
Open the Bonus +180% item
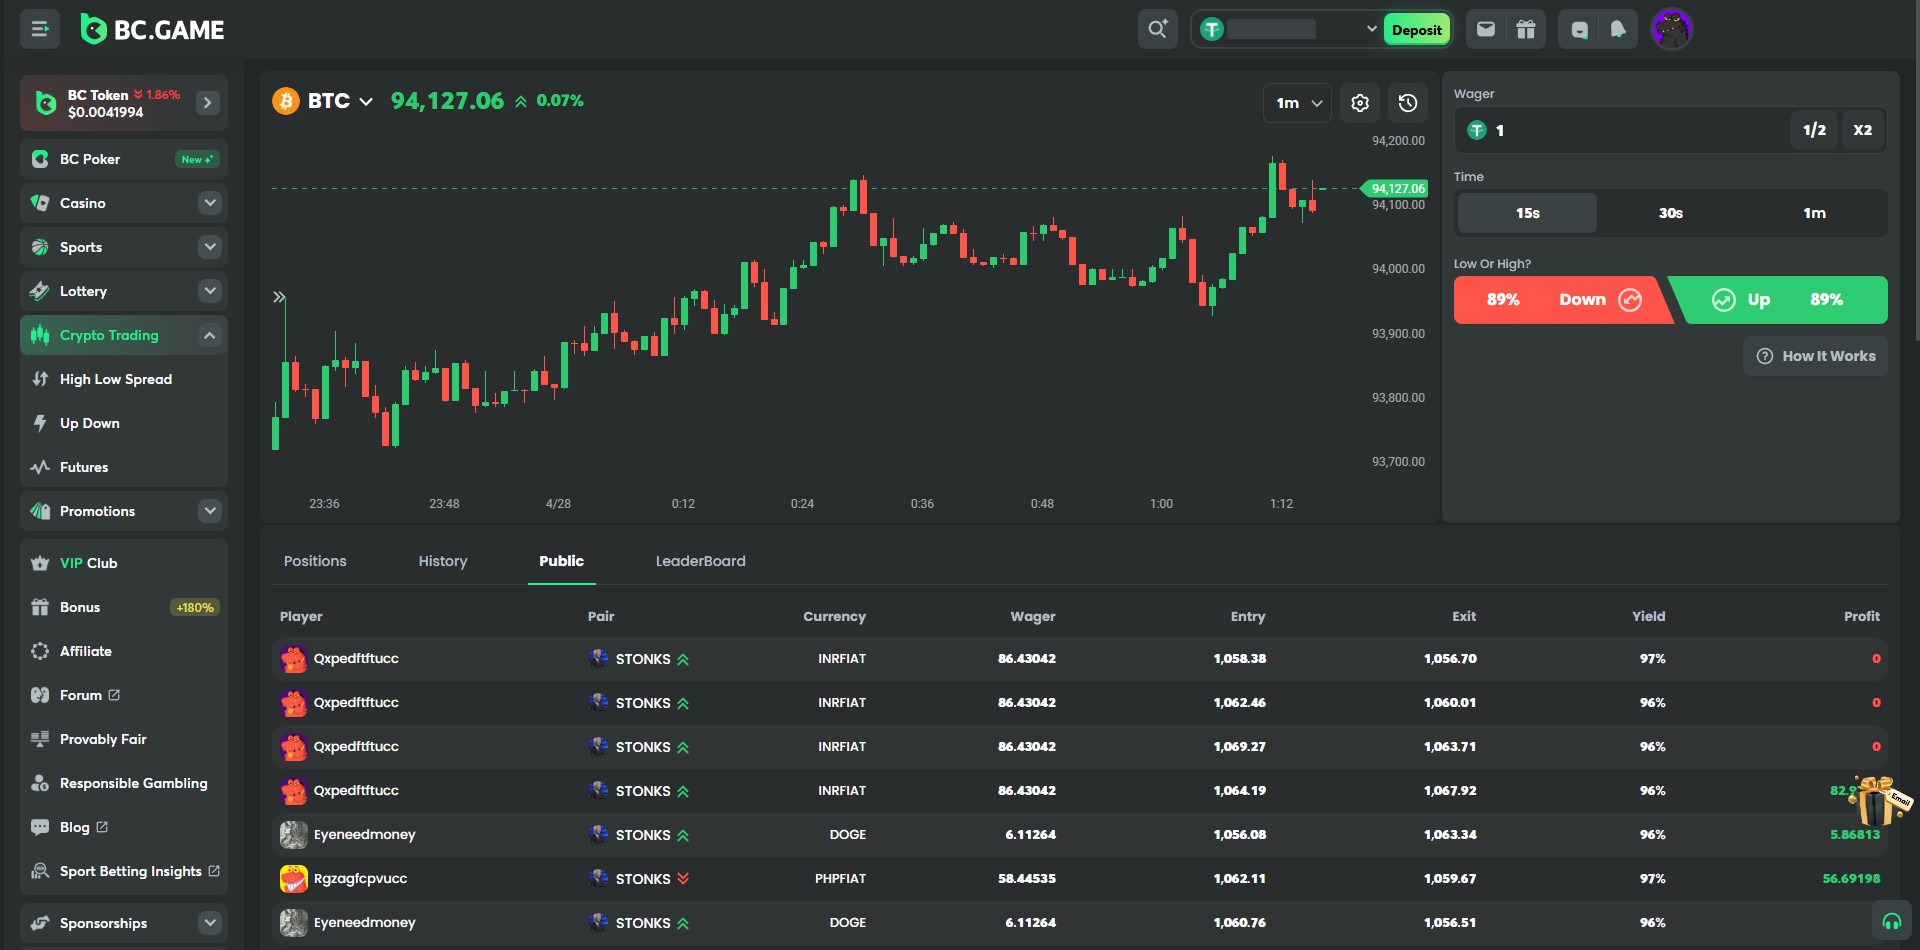[x=124, y=607]
